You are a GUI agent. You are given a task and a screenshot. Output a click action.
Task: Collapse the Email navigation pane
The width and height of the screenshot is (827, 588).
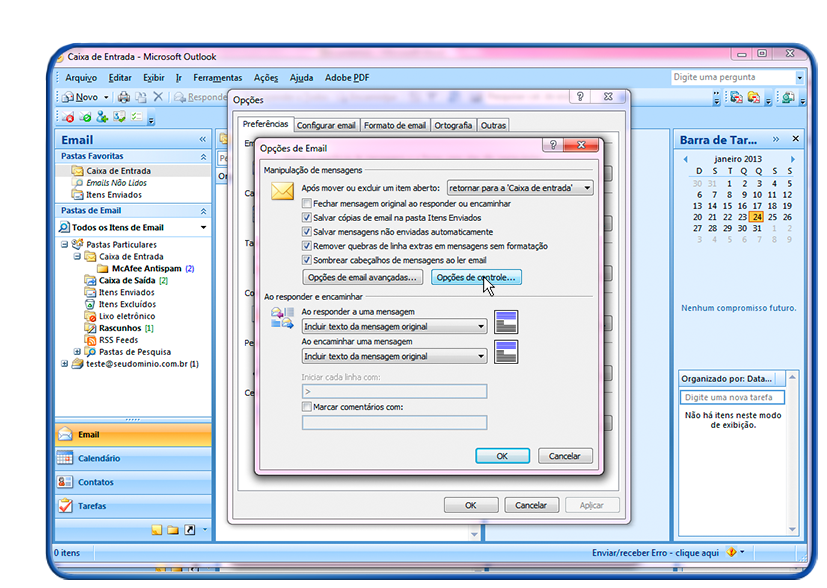(203, 139)
